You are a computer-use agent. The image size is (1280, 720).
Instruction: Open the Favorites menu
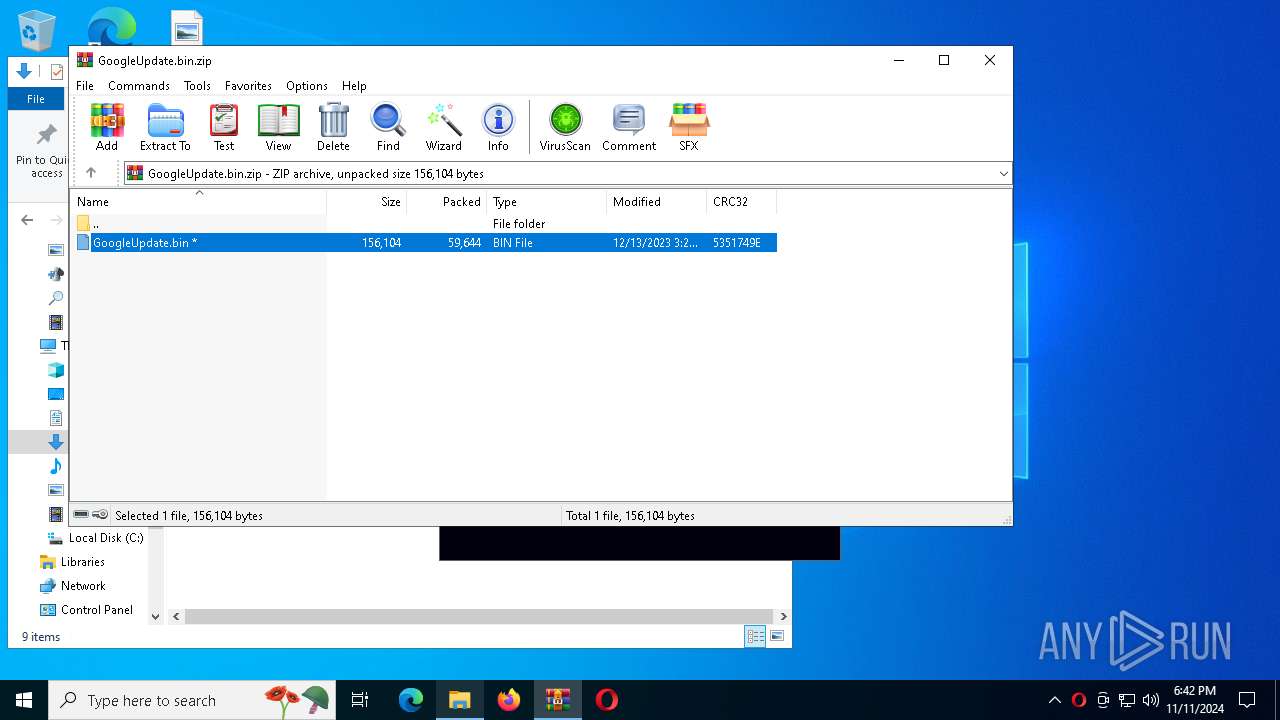(x=248, y=86)
